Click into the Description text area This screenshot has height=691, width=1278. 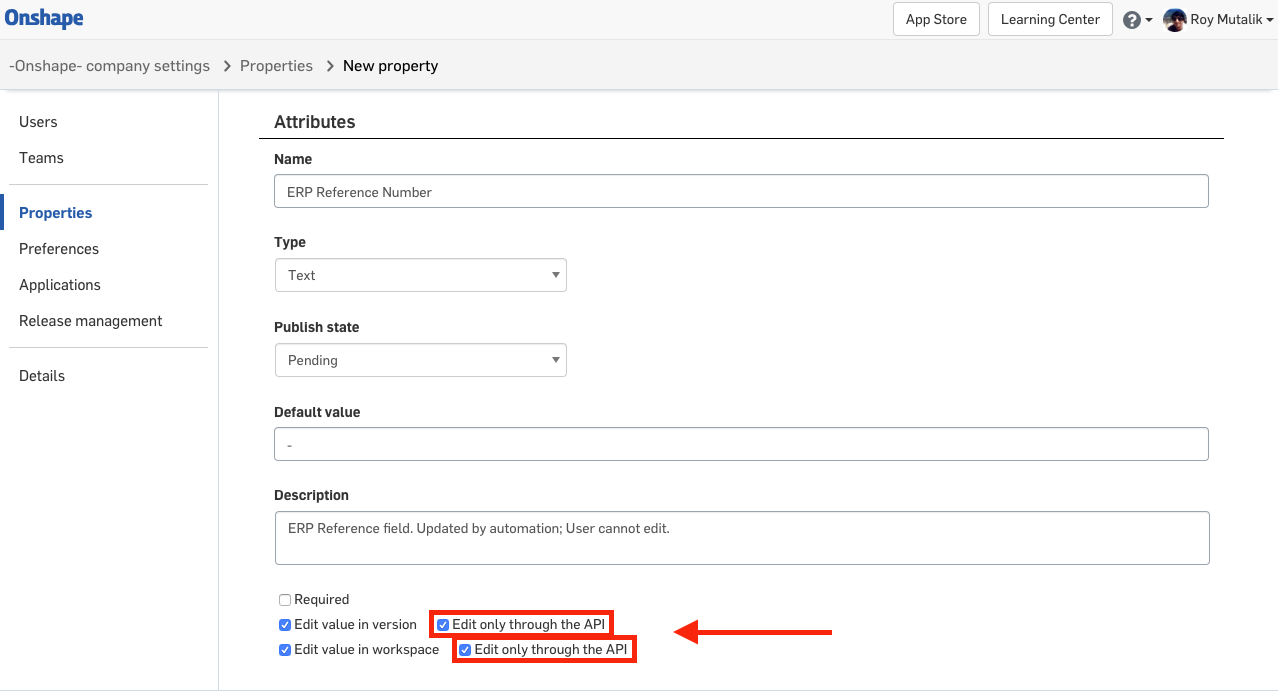point(741,538)
